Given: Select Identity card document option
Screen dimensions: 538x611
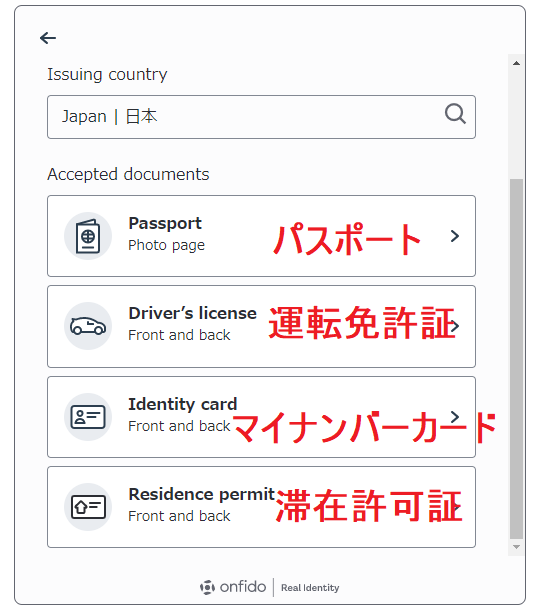Looking at the screenshot, I should coord(261,417).
